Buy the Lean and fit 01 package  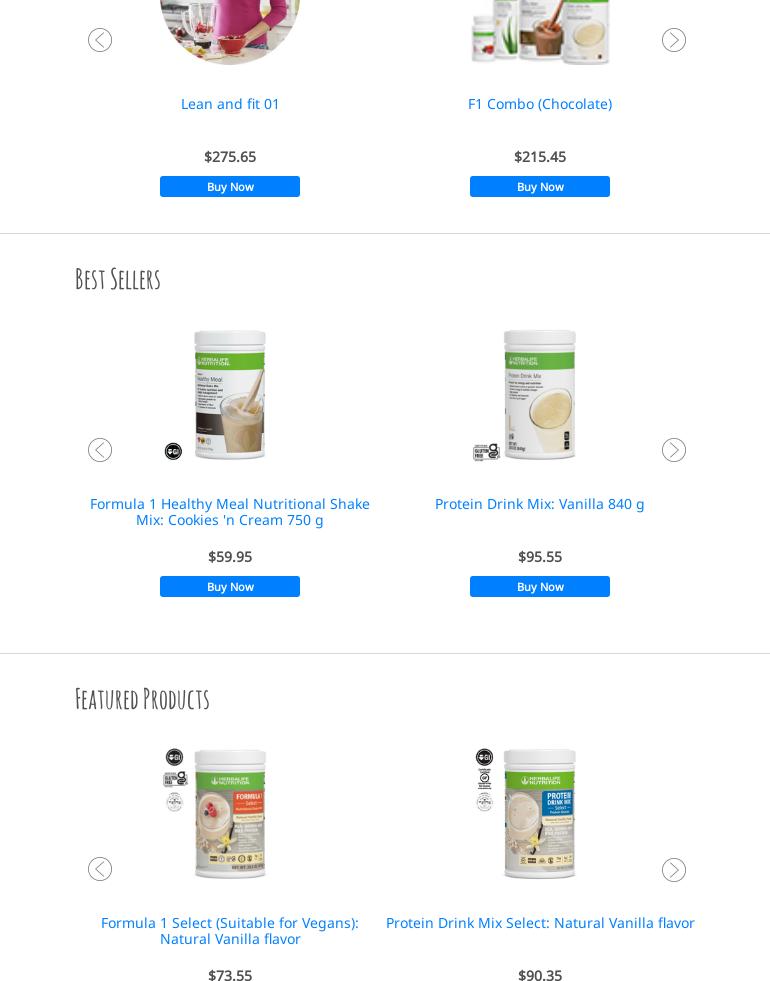[230, 186]
